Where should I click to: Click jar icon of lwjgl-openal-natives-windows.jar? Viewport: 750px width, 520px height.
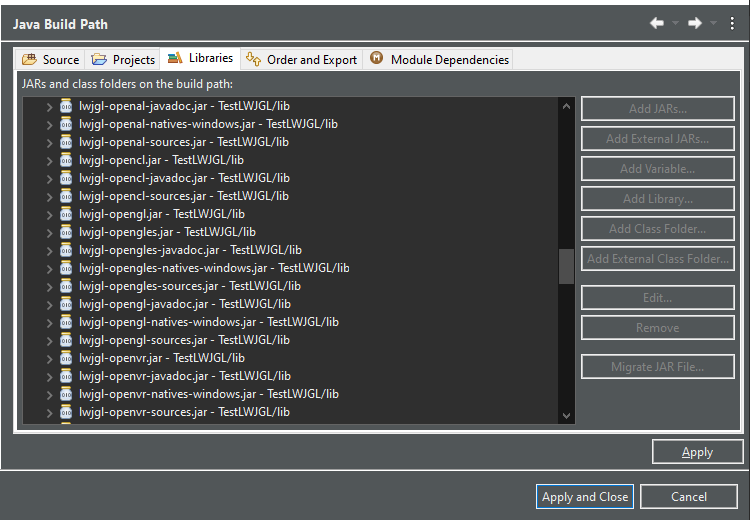tap(66, 124)
